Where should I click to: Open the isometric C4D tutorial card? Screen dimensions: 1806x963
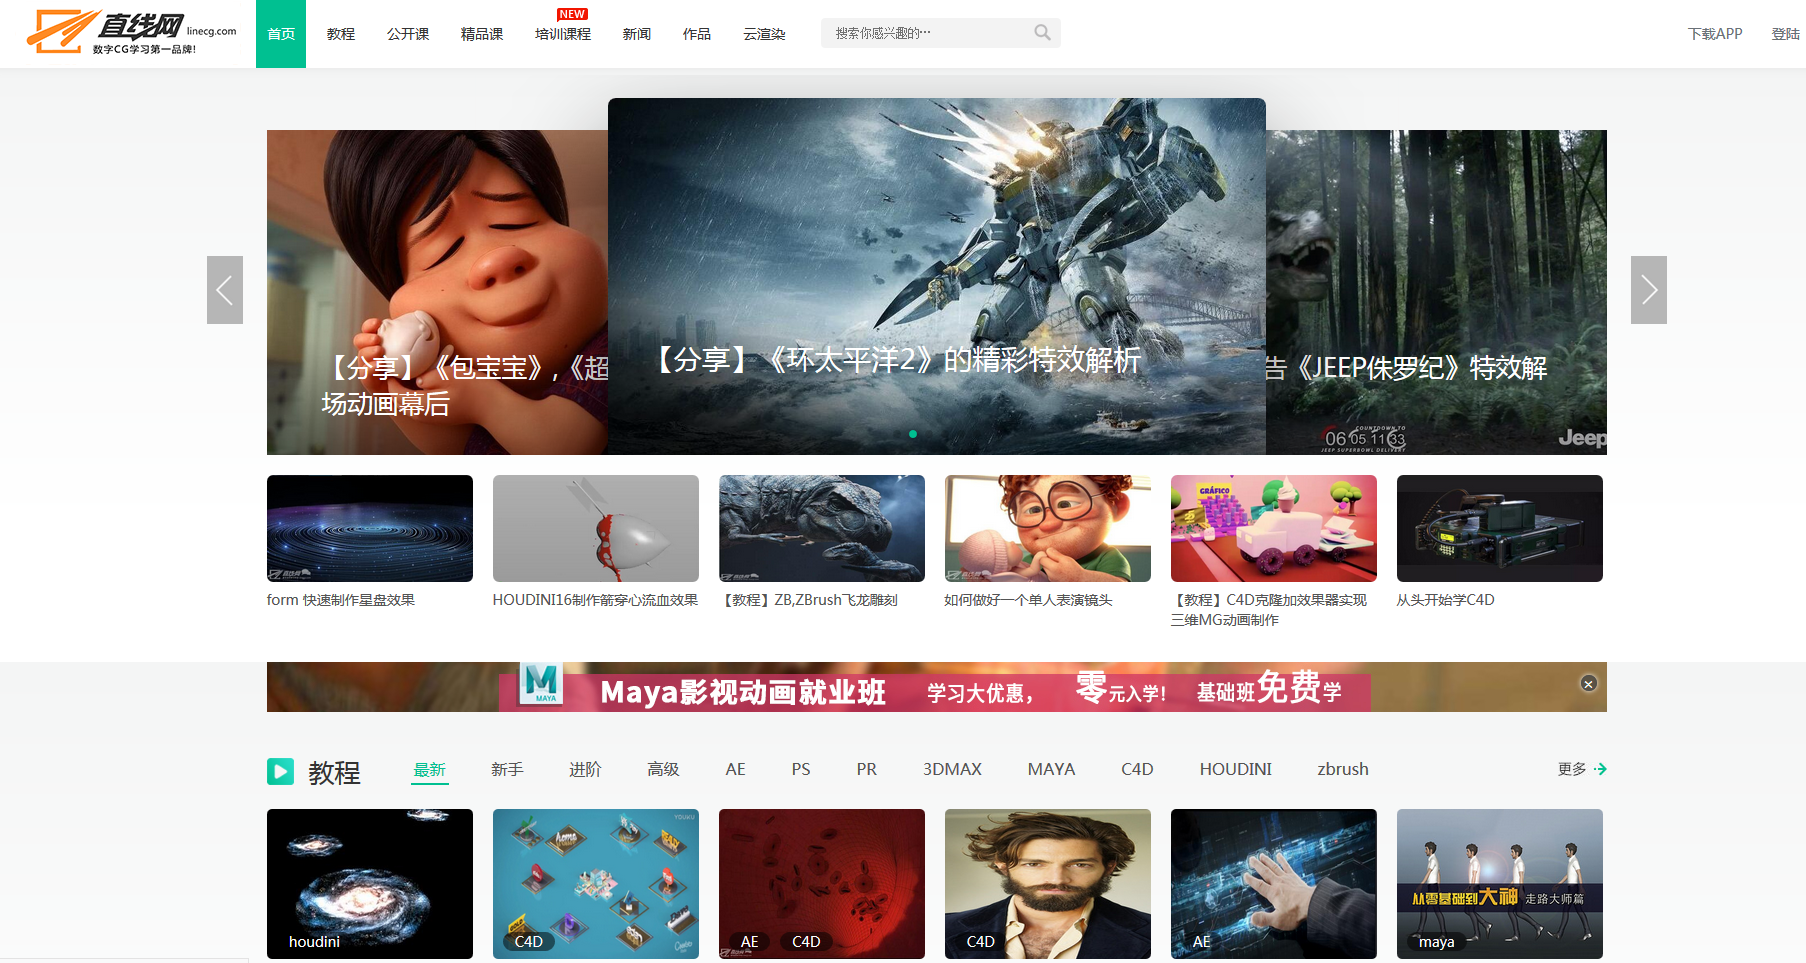[x=596, y=884]
